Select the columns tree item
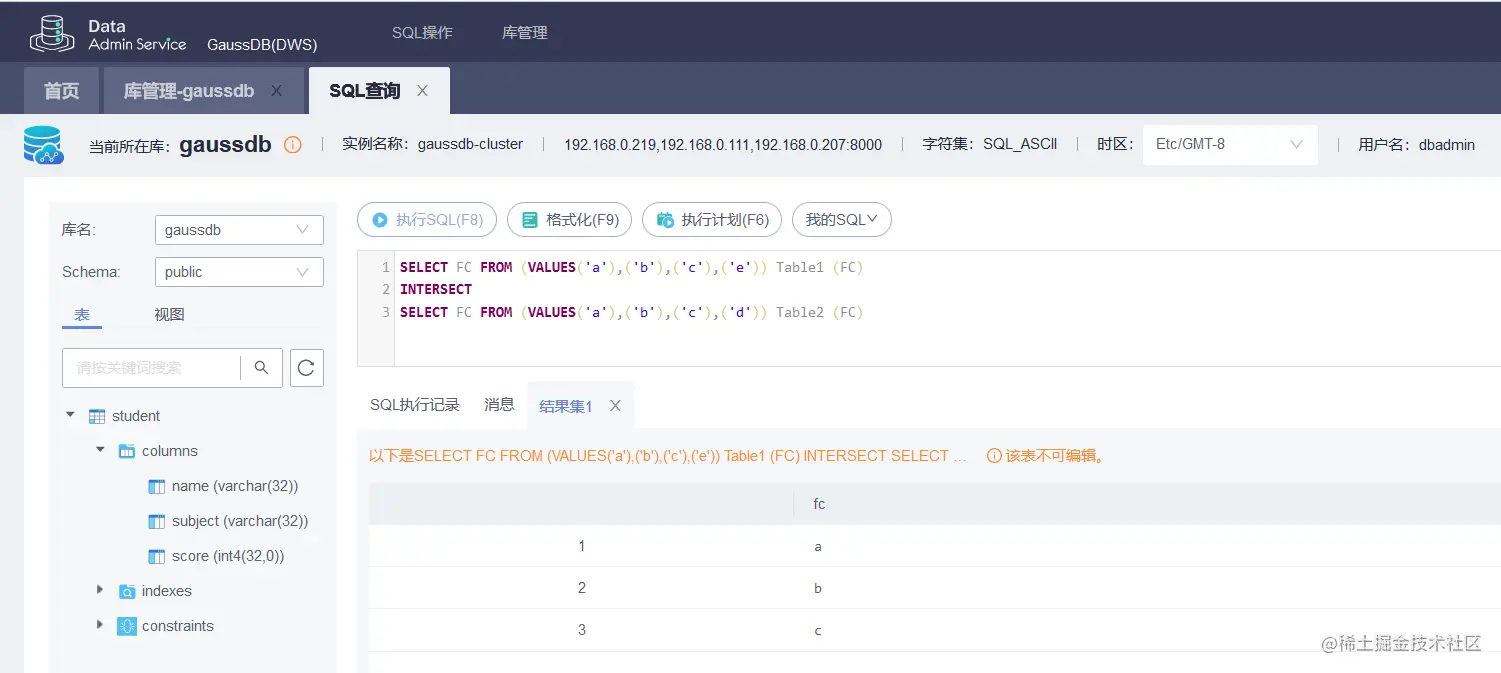The height and width of the screenshot is (673, 1501). click(170, 451)
